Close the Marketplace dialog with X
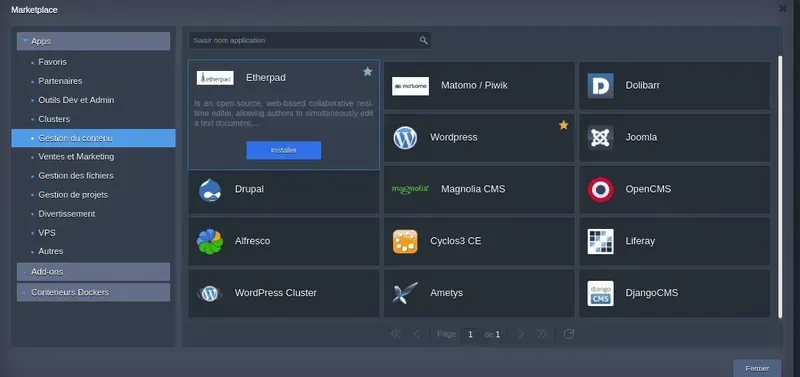Viewport: 800px width, 377px height. tap(782, 8)
